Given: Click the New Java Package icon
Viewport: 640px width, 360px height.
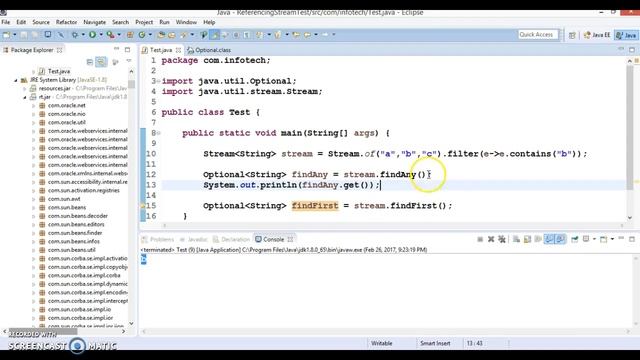Looking at the screenshot, I should click(130, 35).
